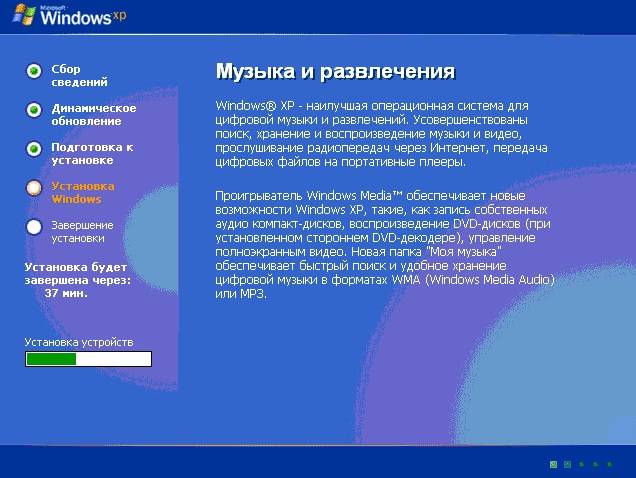The image size is (636, 478).
Task: Click the third dim indicator dot at the bottom right
Action: click(x=582, y=464)
